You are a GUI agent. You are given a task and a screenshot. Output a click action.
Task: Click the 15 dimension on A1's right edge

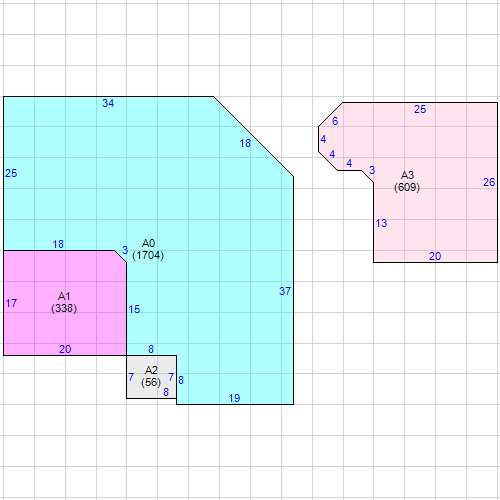[134, 309]
